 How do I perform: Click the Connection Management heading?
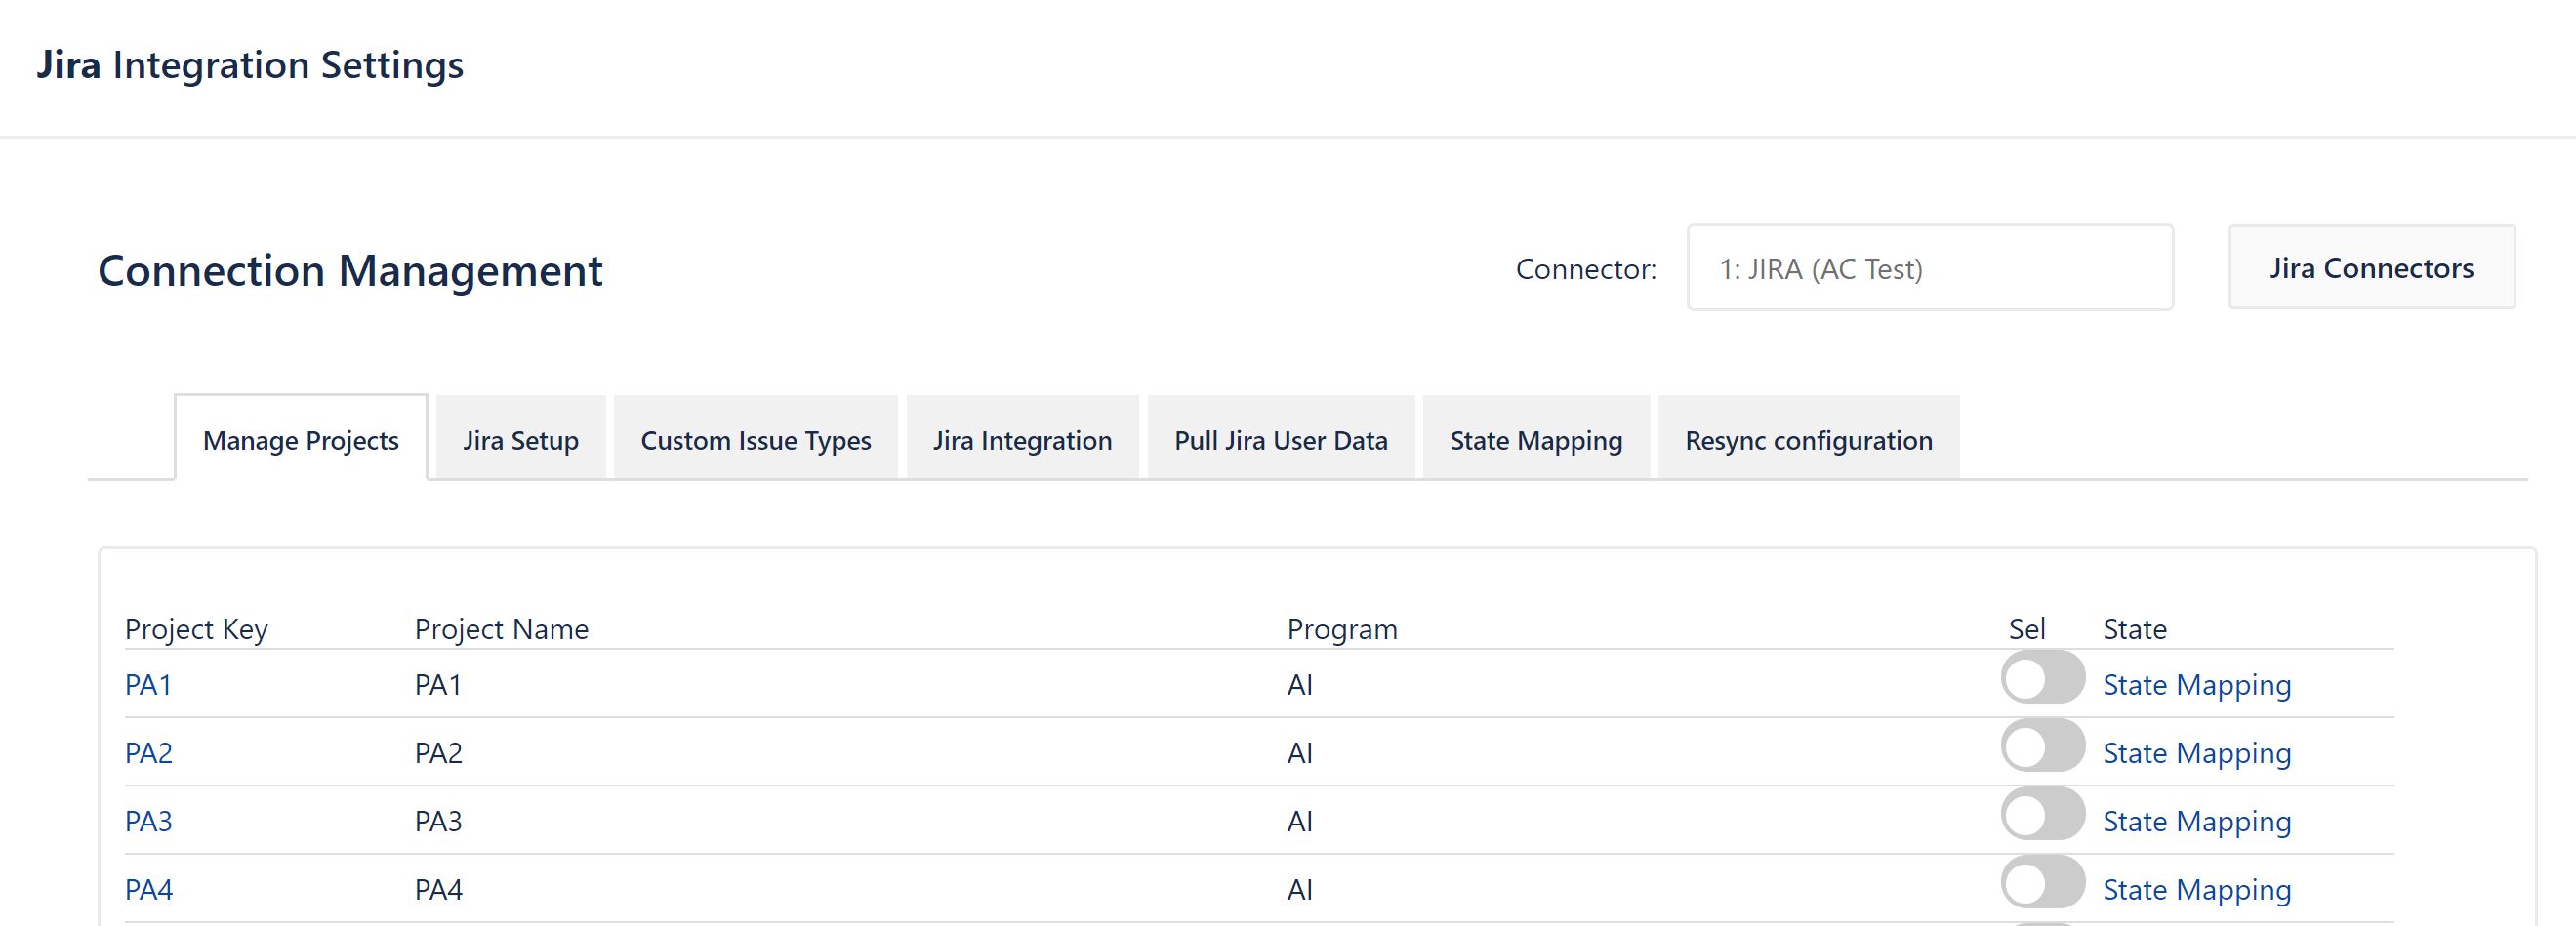coord(350,270)
